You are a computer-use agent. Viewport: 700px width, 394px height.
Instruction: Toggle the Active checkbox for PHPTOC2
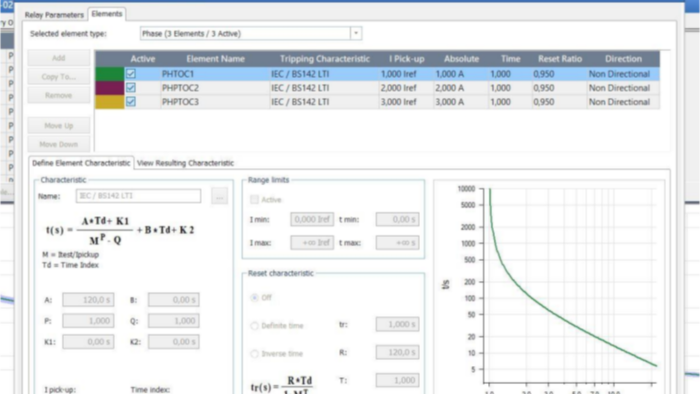click(x=130, y=88)
